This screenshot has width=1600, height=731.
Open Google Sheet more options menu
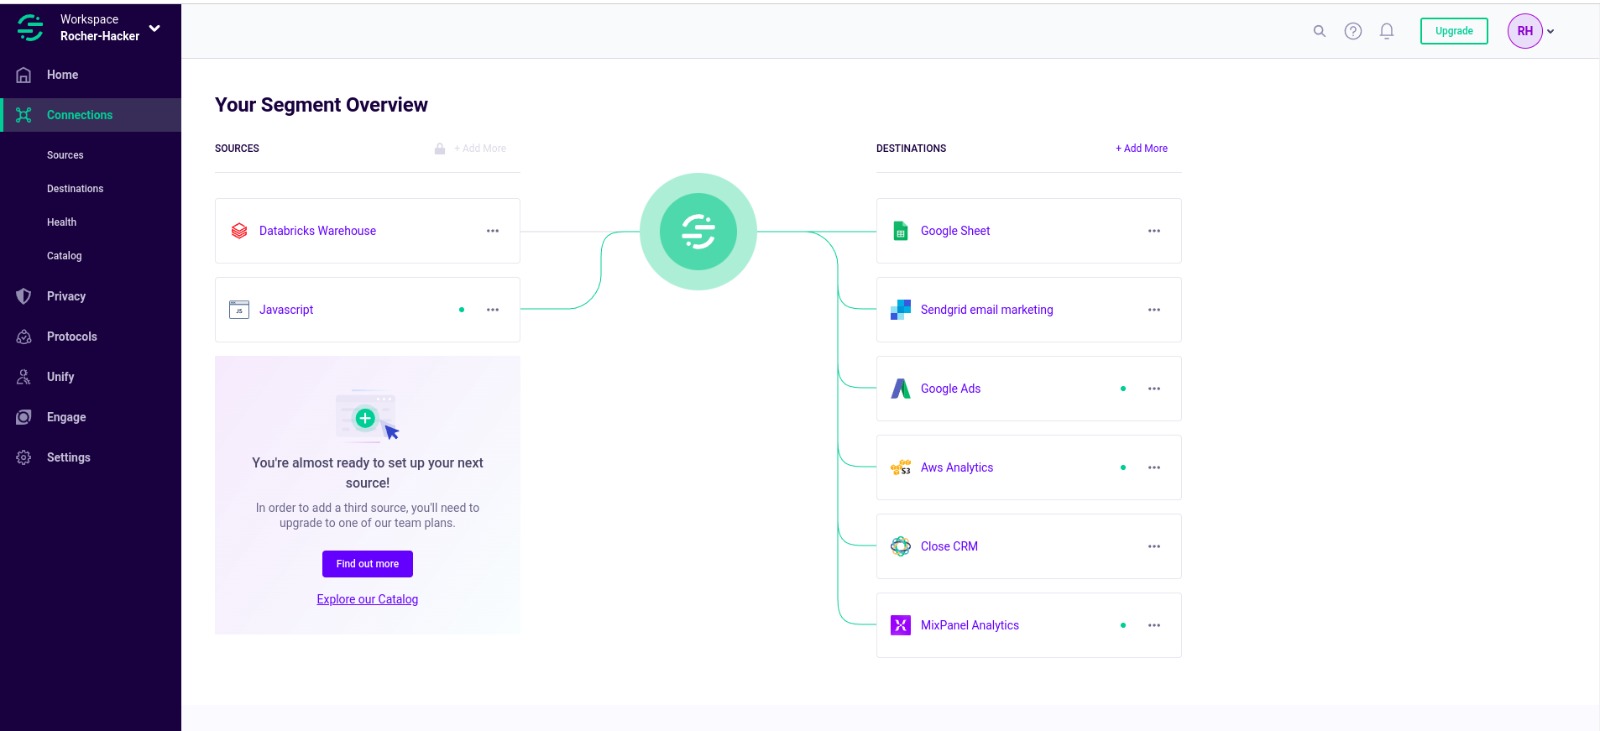pyautogui.click(x=1154, y=231)
